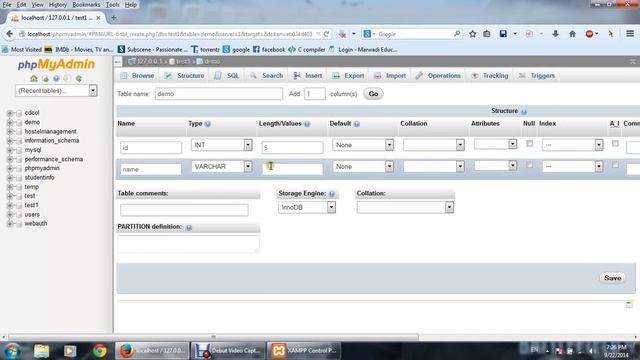Image resolution: width=640 pixels, height=360 pixels.
Task: Open Collation dropdown for id row
Action: pos(434,145)
